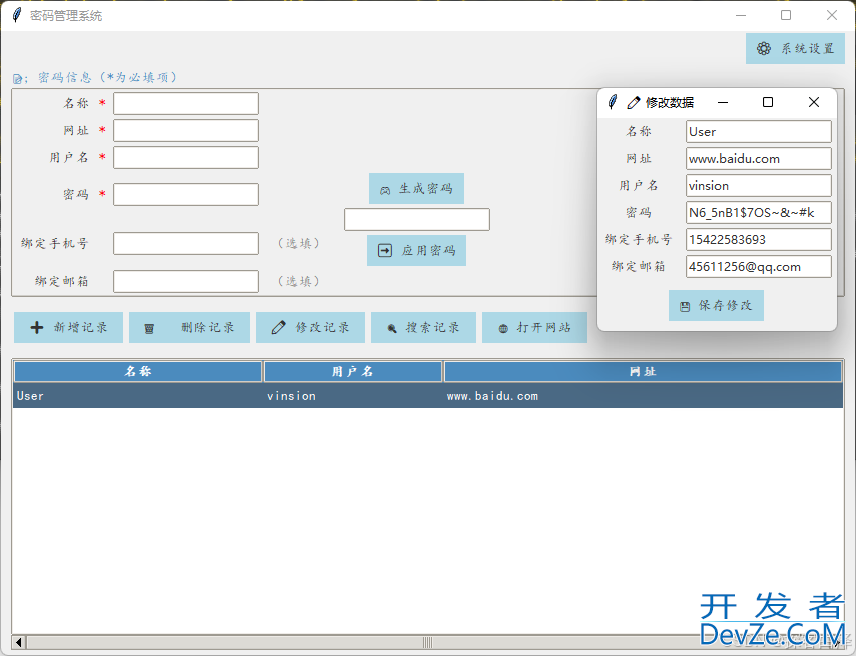Close the 修改数据 dialog

[x=813, y=102]
